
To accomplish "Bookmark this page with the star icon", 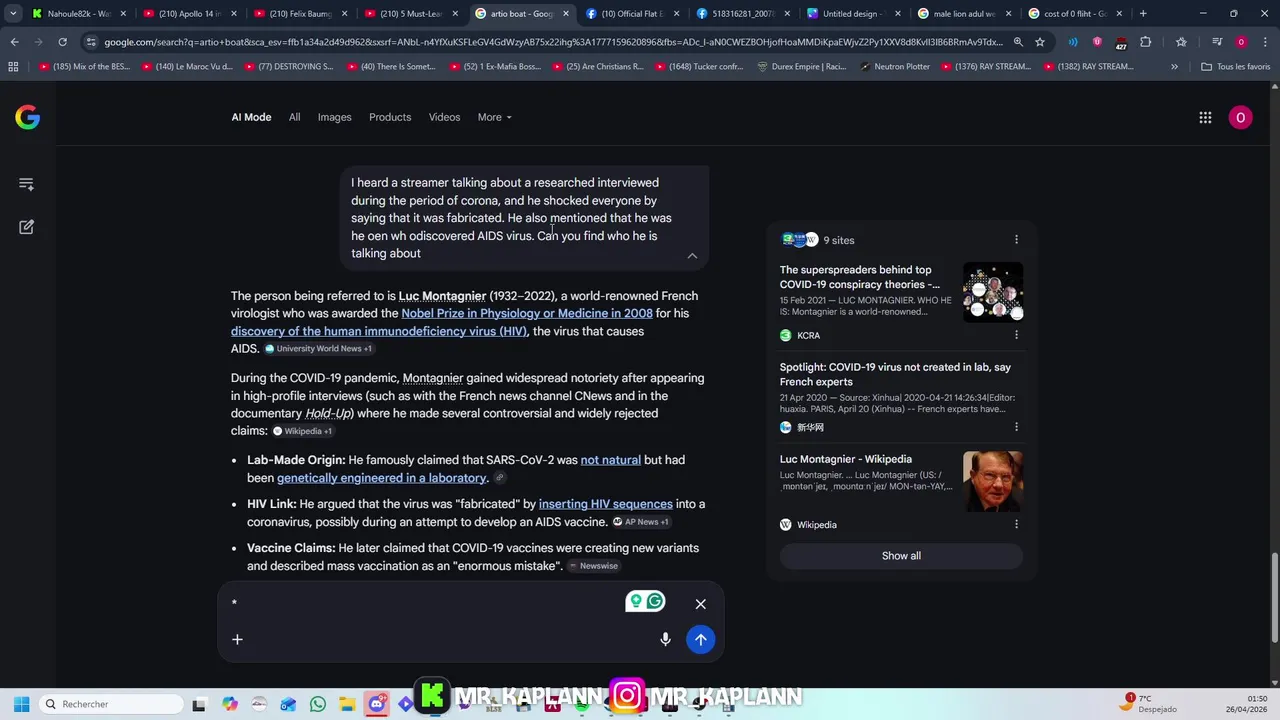I will click(1040, 42).
